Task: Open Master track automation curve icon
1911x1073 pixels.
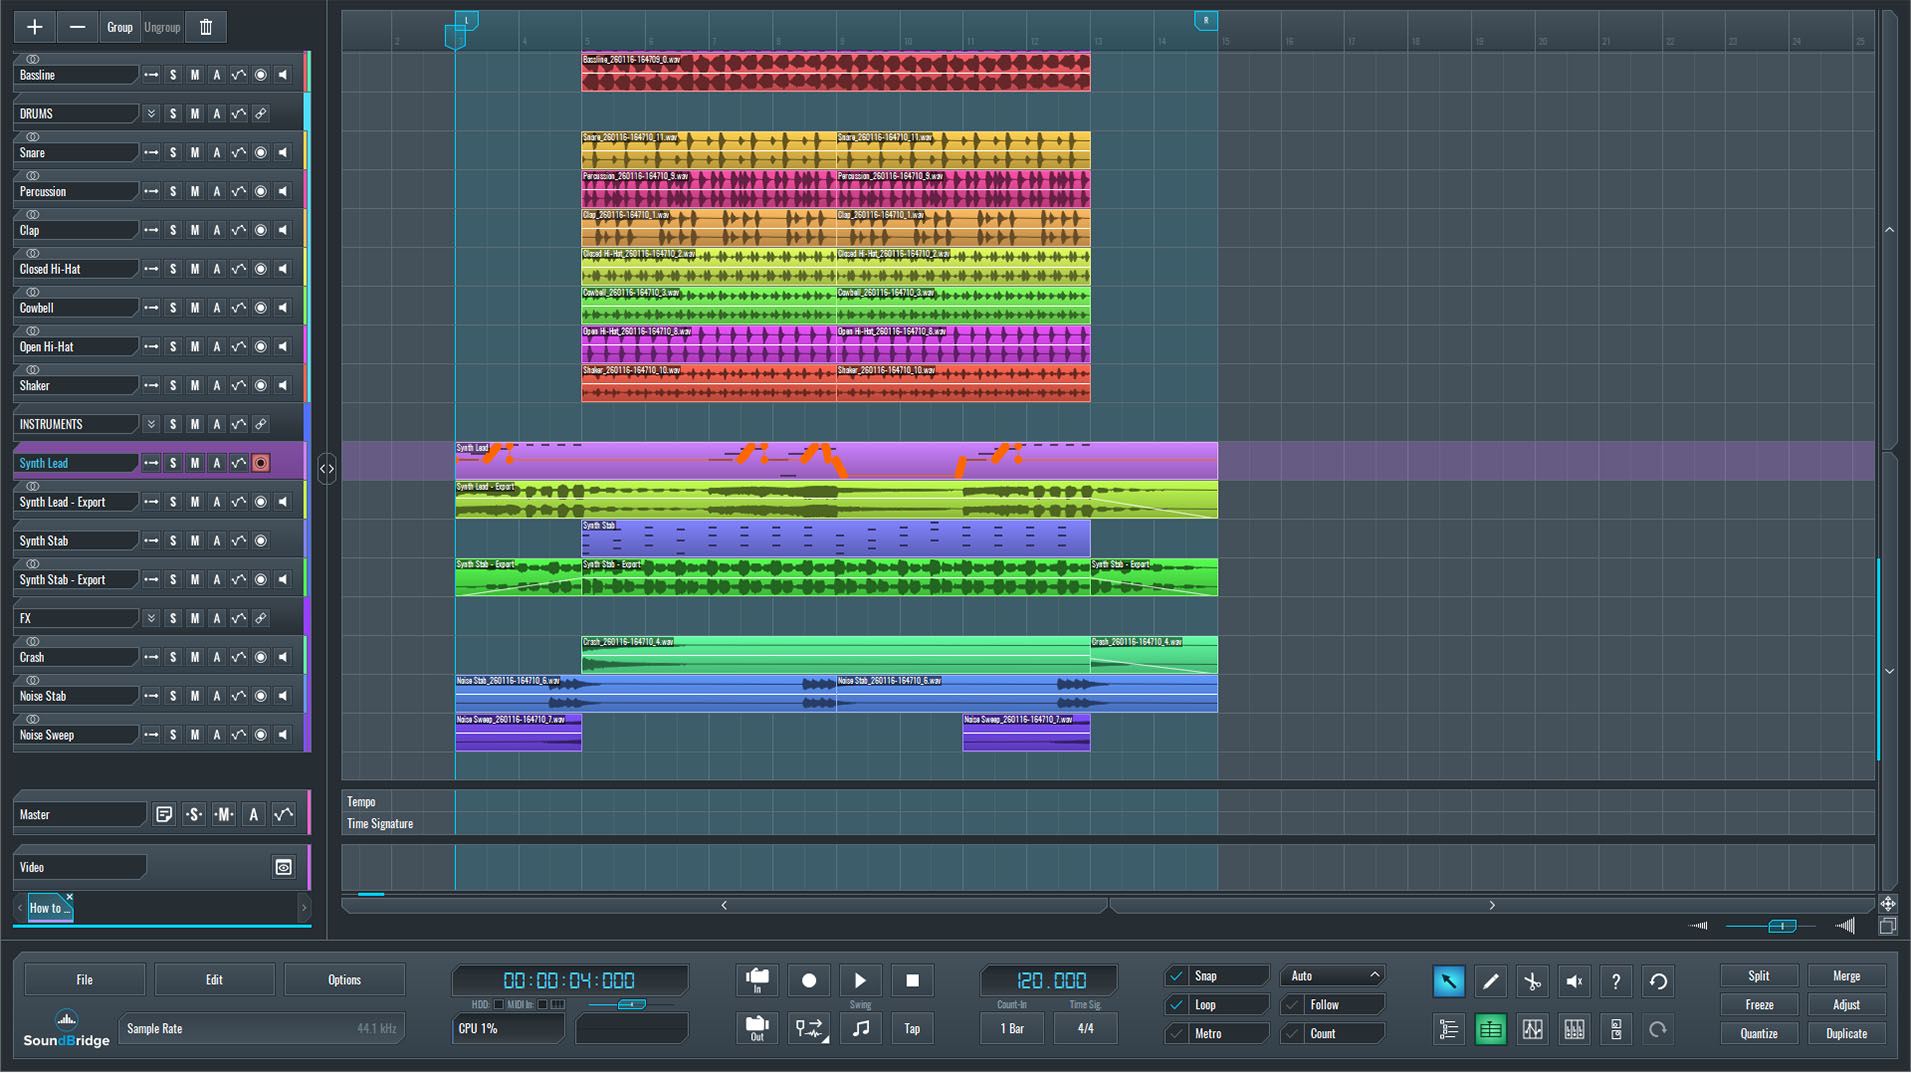Action: pyautogui.click(x=284, y=815)
